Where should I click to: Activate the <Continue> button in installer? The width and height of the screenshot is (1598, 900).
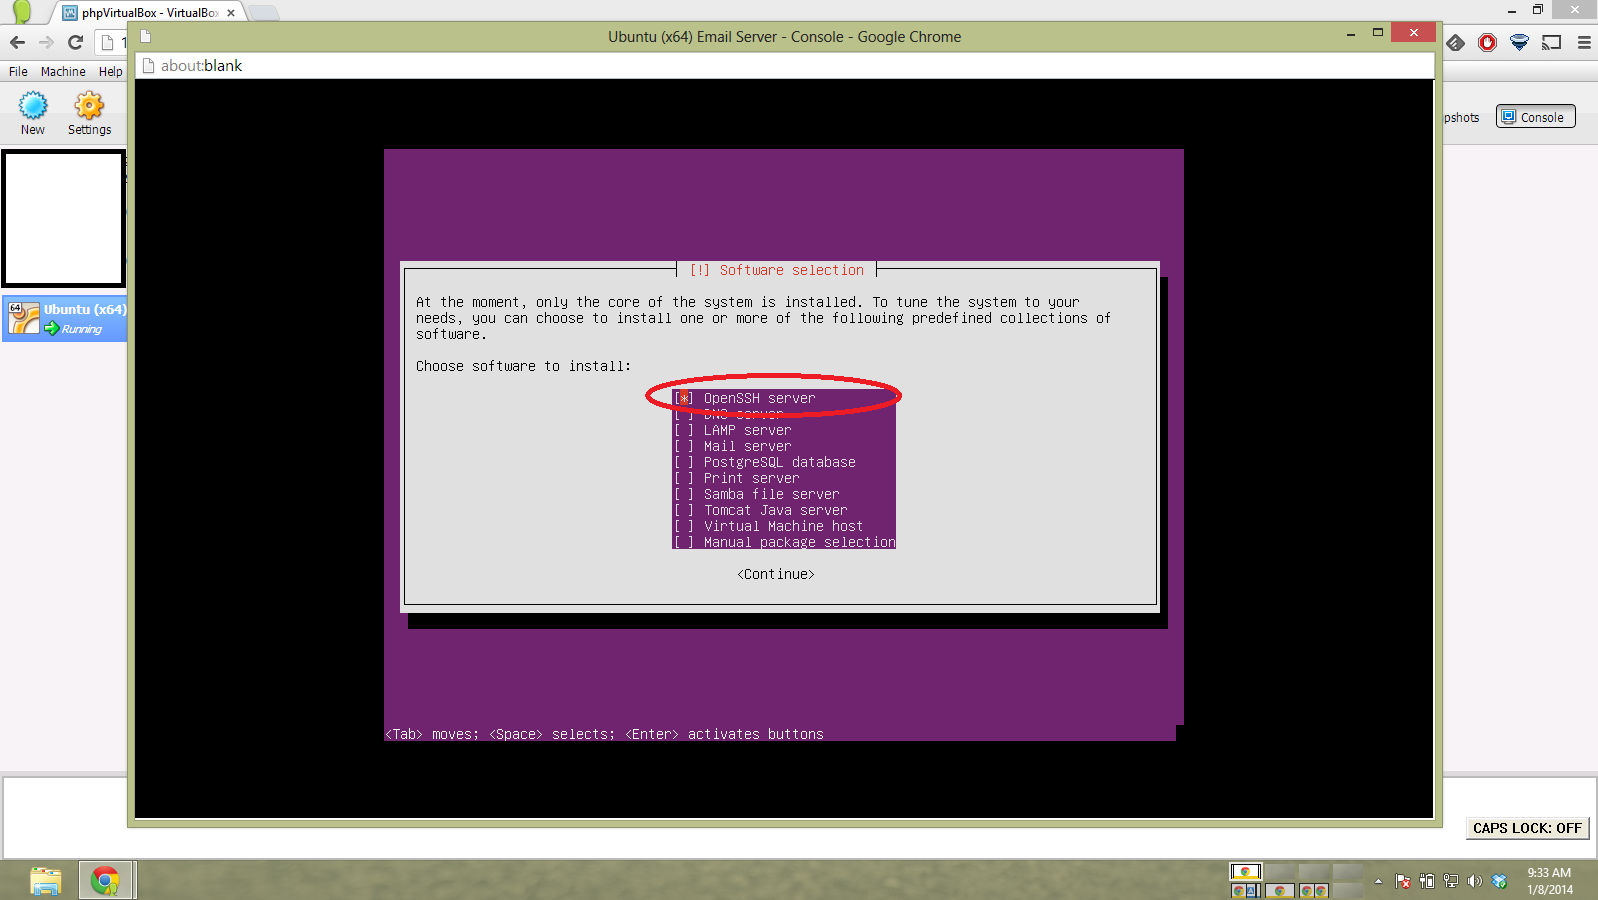point(776,574)
